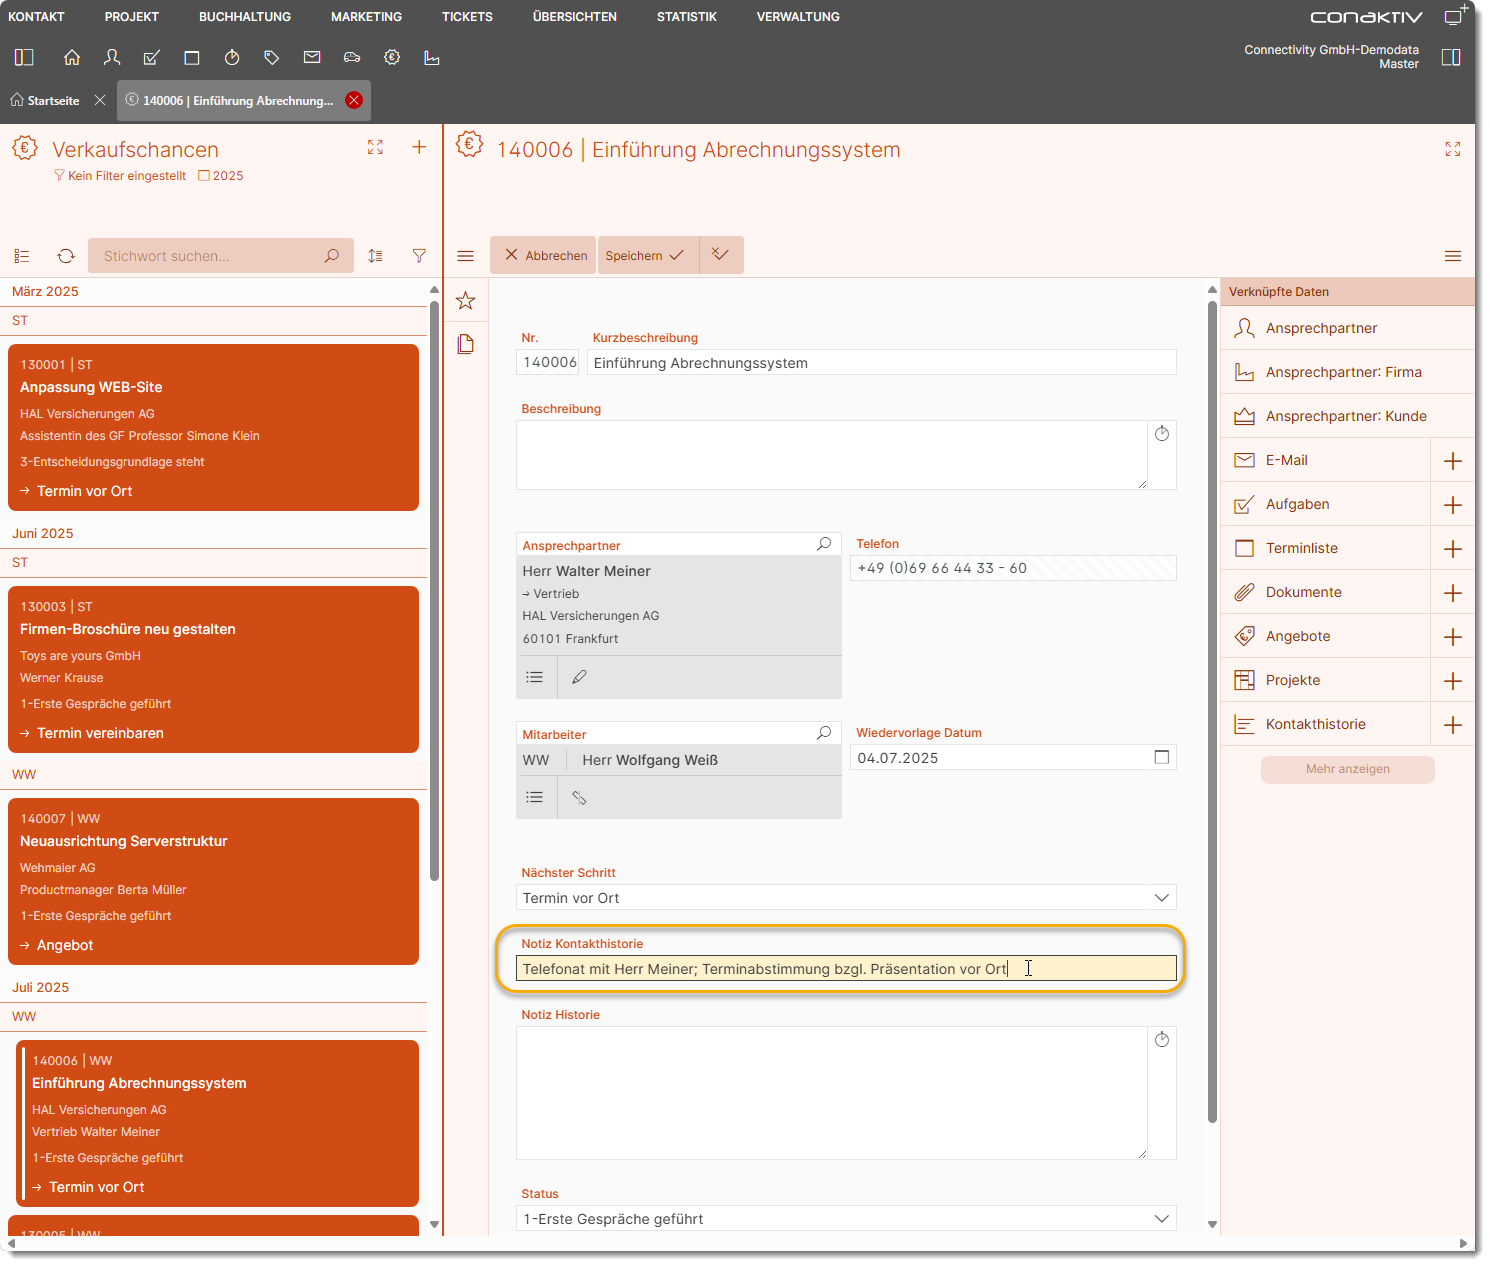This screenshot has width=1490, height=1266.
Task: Click the Speichern button
Action: (x=644, y=256)
